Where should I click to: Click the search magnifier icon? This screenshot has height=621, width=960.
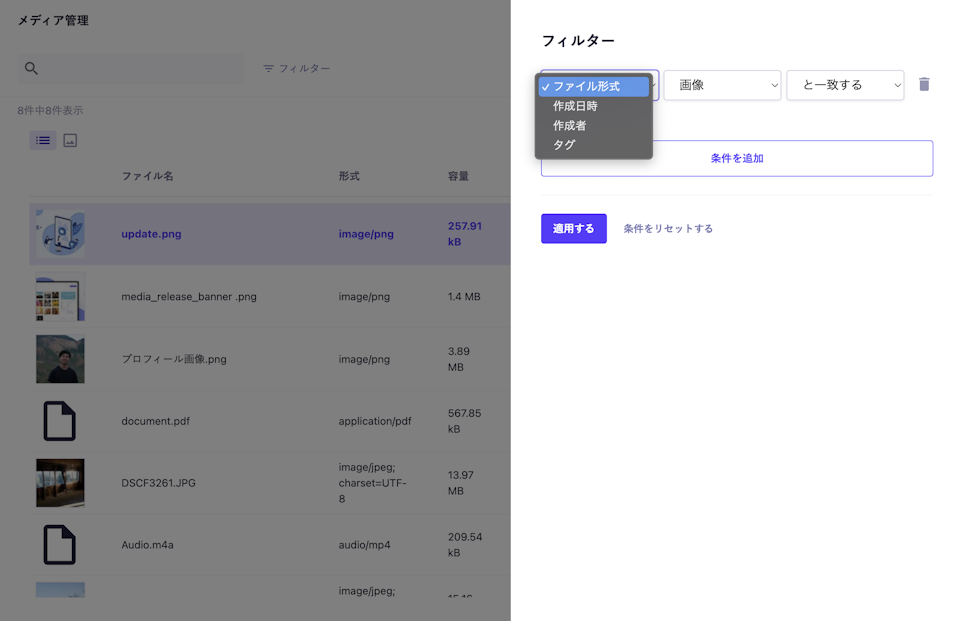click(31, 68)
